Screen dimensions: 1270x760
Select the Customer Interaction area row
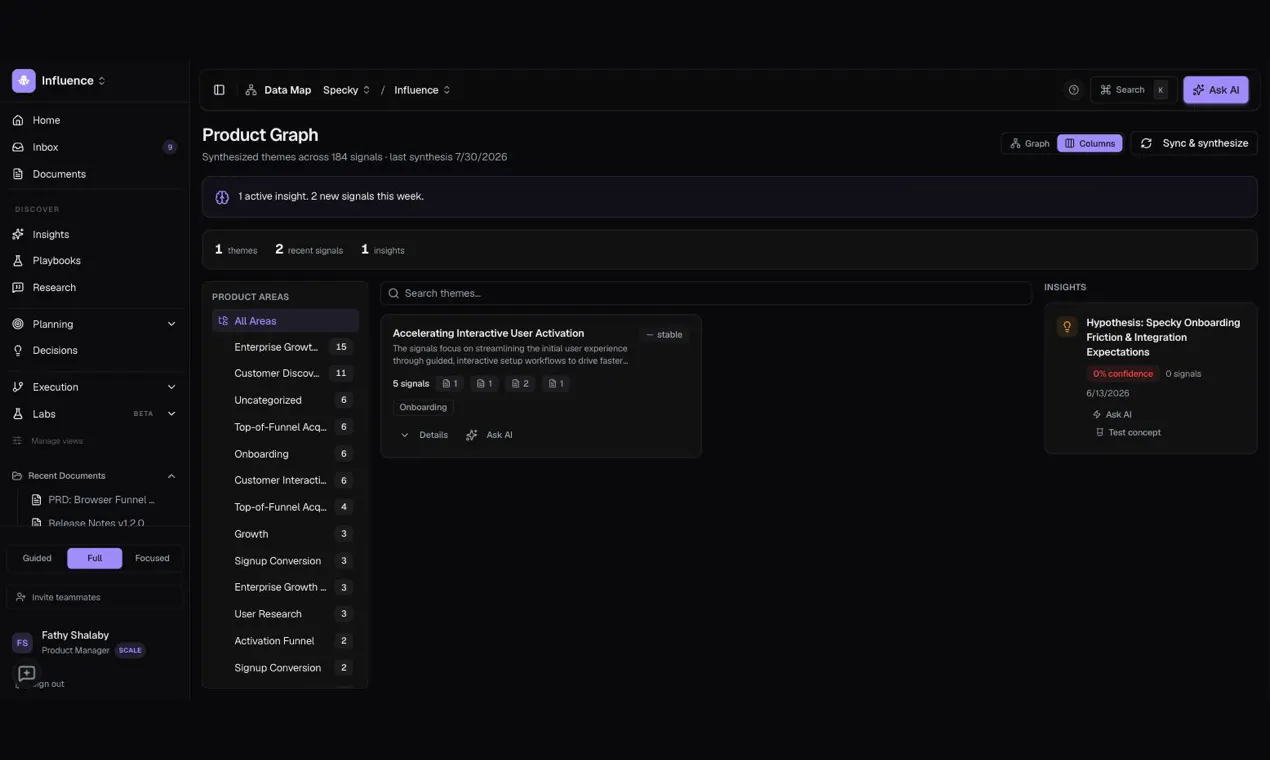pyautogui.click(x=285, y=480)
